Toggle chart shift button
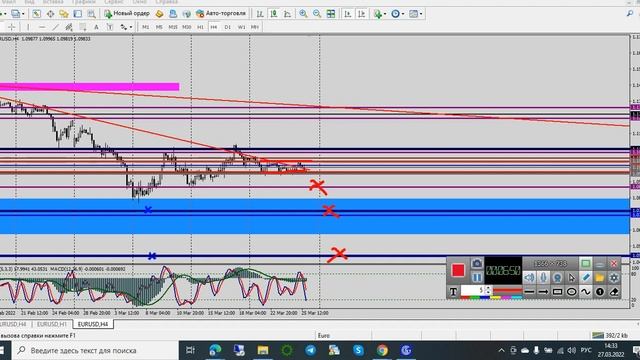This screenshot has width=640, height=360. 361,14
